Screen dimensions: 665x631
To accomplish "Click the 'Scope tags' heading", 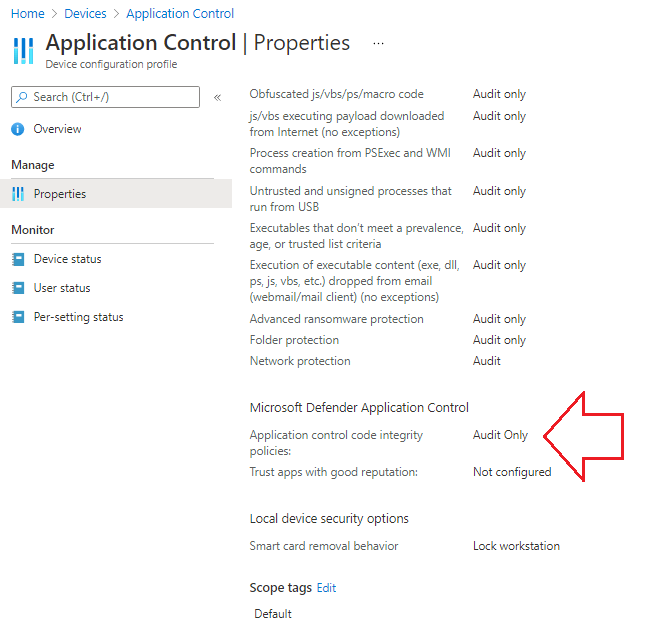I will (x=280, y=588).
